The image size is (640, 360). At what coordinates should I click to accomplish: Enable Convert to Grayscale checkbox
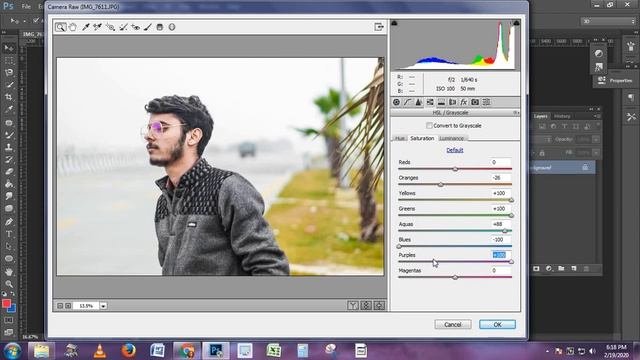click(x=429, y=126)
